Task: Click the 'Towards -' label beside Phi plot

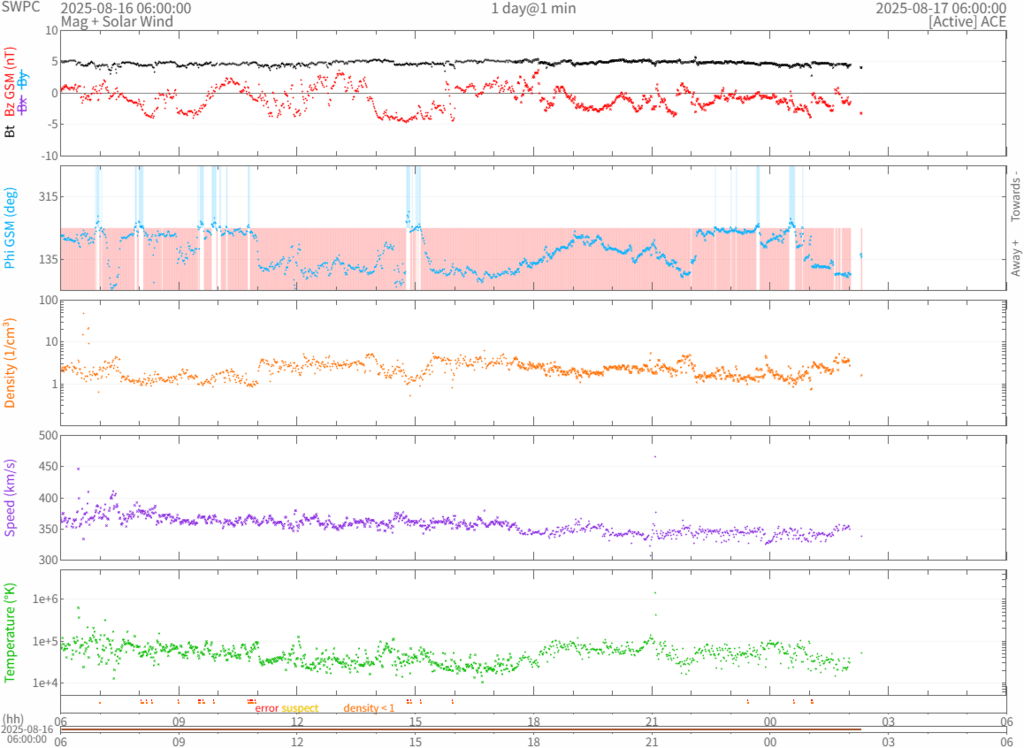Action: 1016,193
